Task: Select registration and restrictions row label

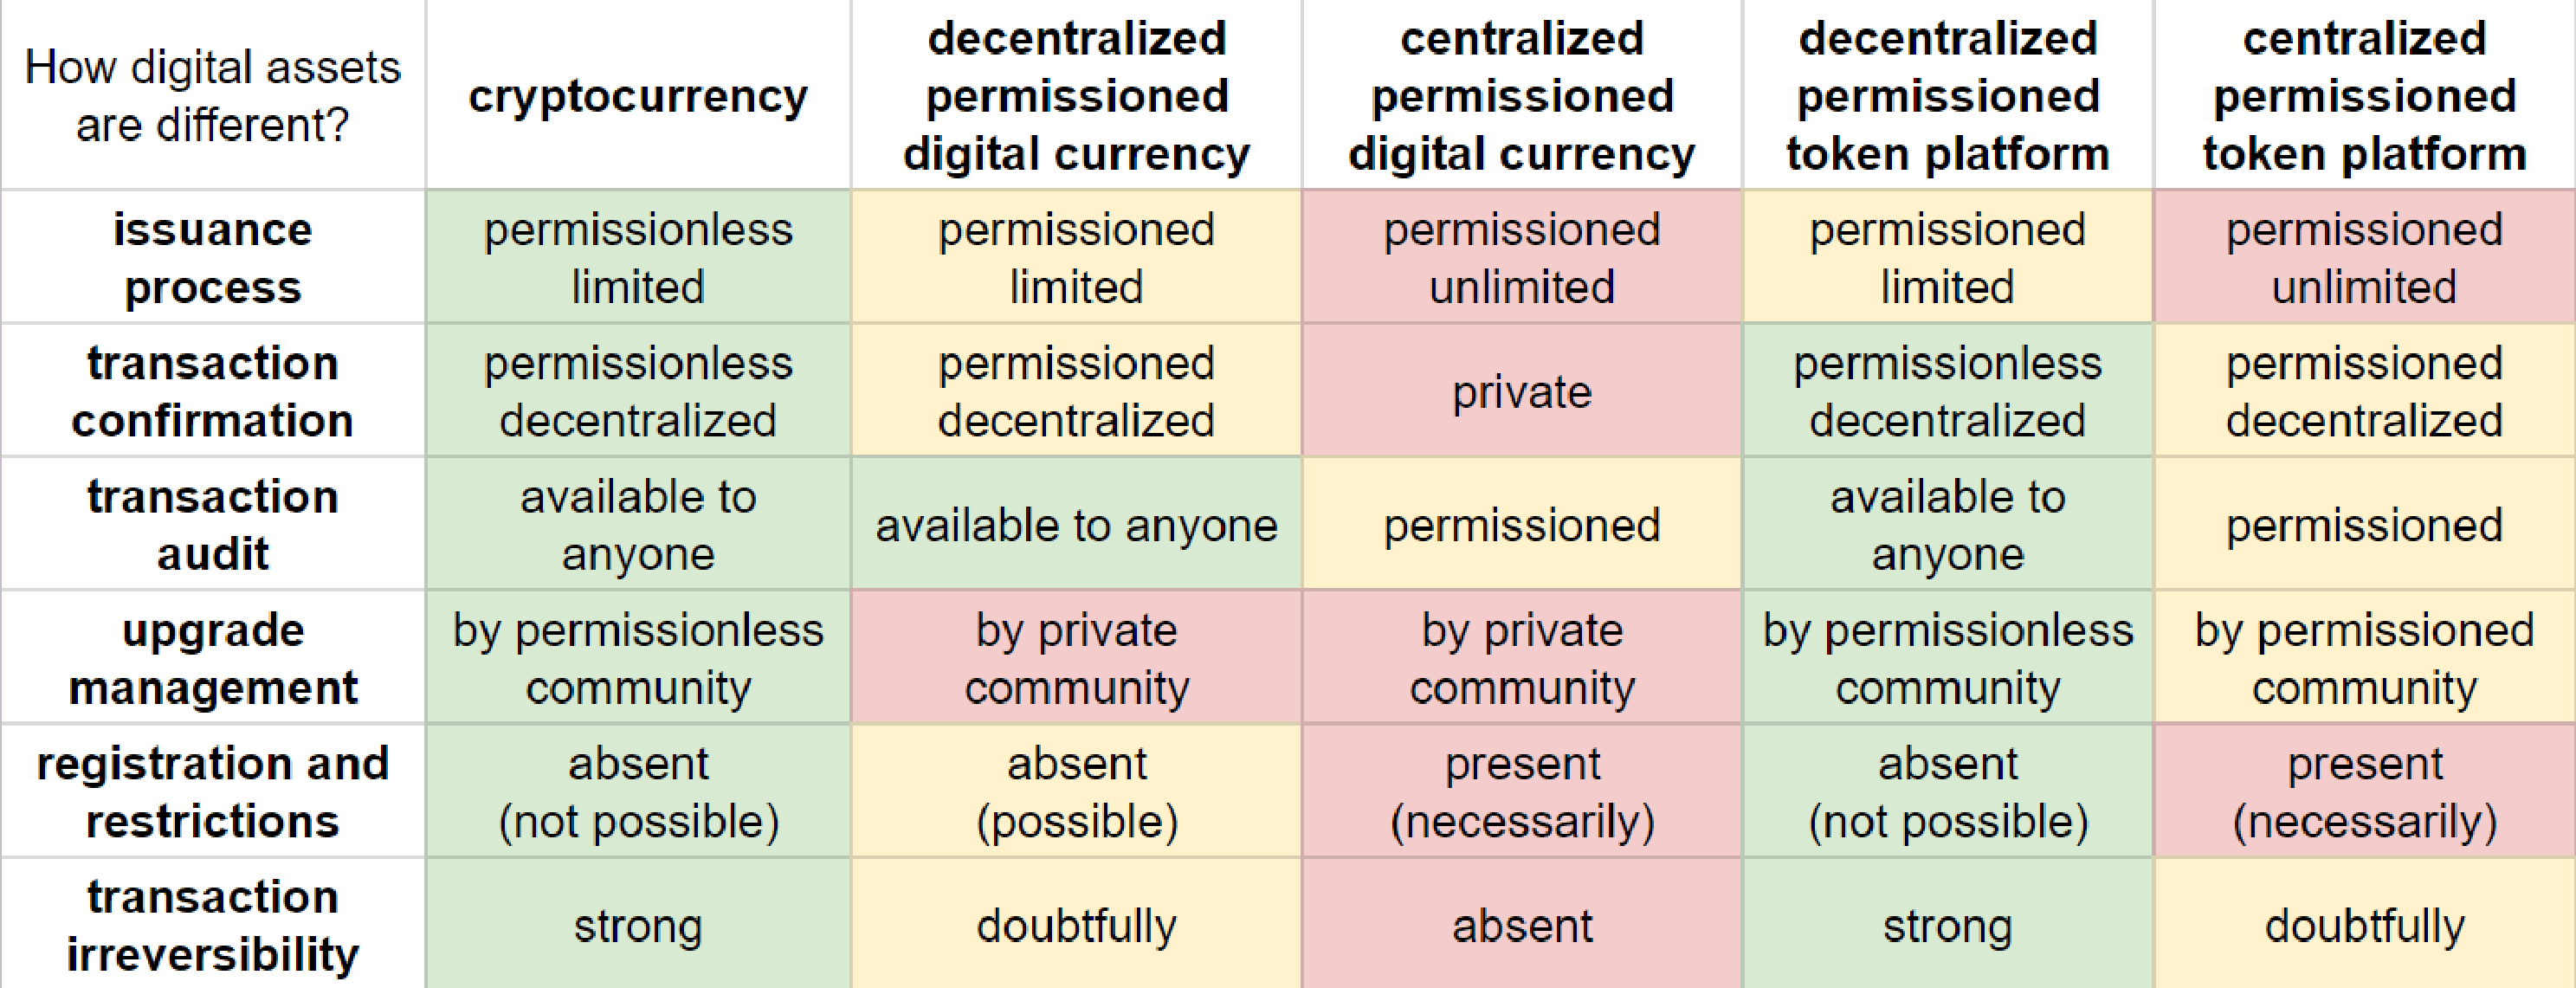Action: coord(213,791)
